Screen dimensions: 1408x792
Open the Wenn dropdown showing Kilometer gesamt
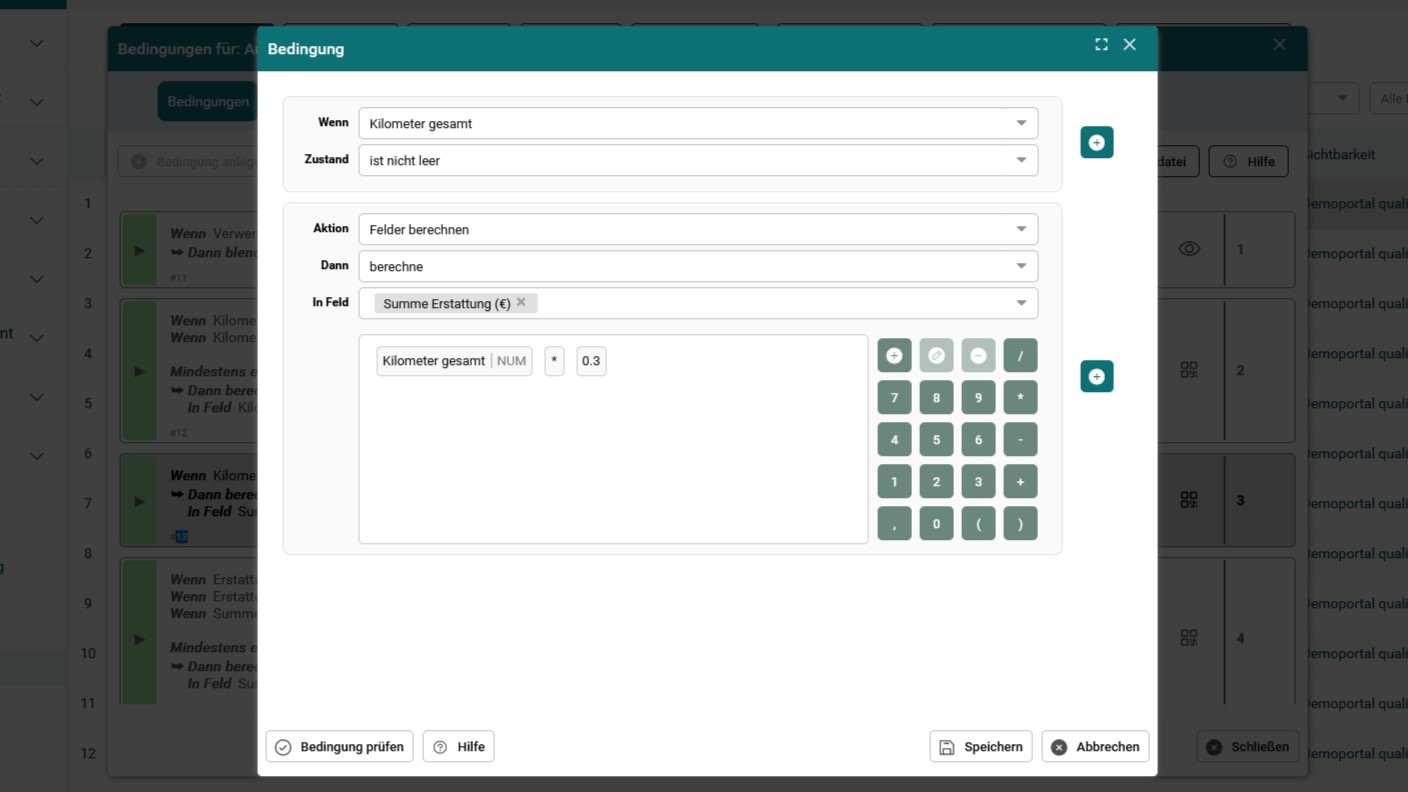click(698, 123)
